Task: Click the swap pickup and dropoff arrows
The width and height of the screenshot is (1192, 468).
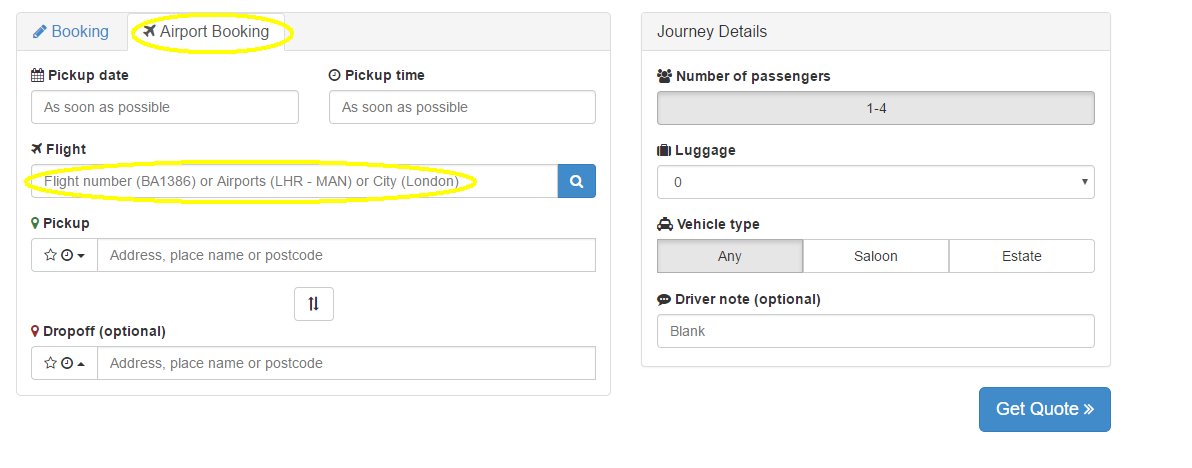Action: pos(314,305)
